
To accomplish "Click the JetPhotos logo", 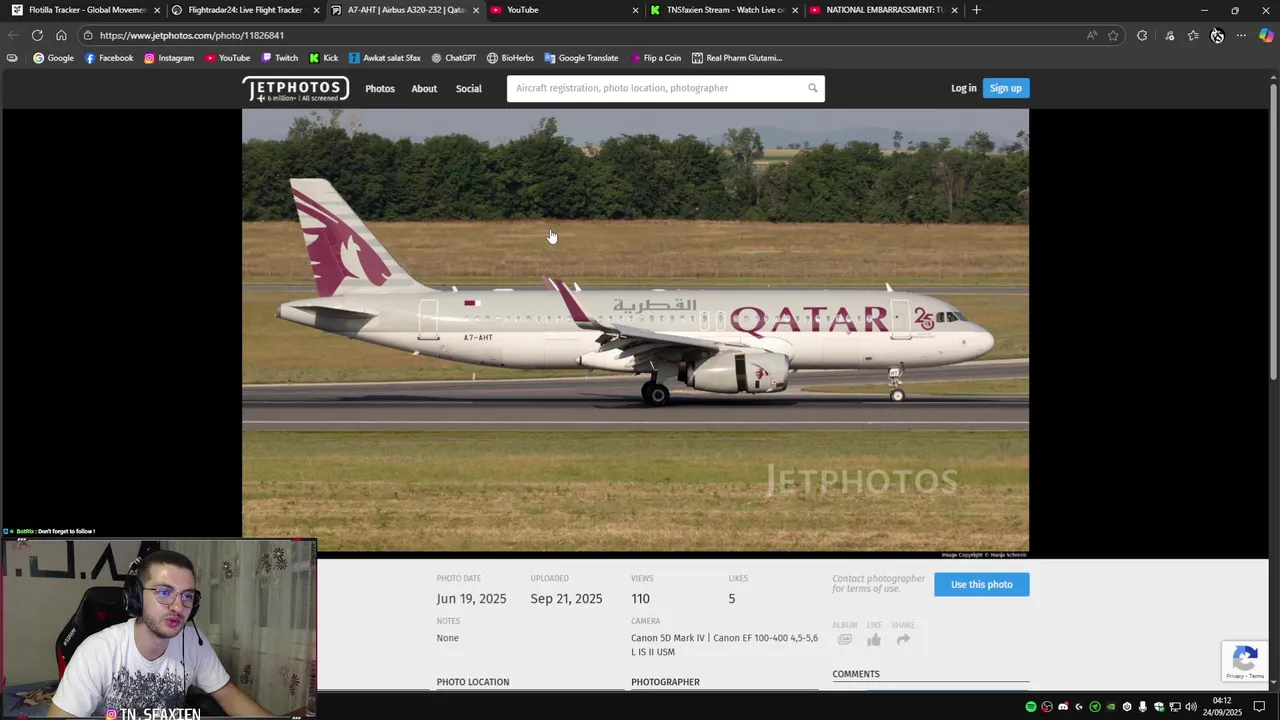I will pyautogui.click(x=296, y=89).
